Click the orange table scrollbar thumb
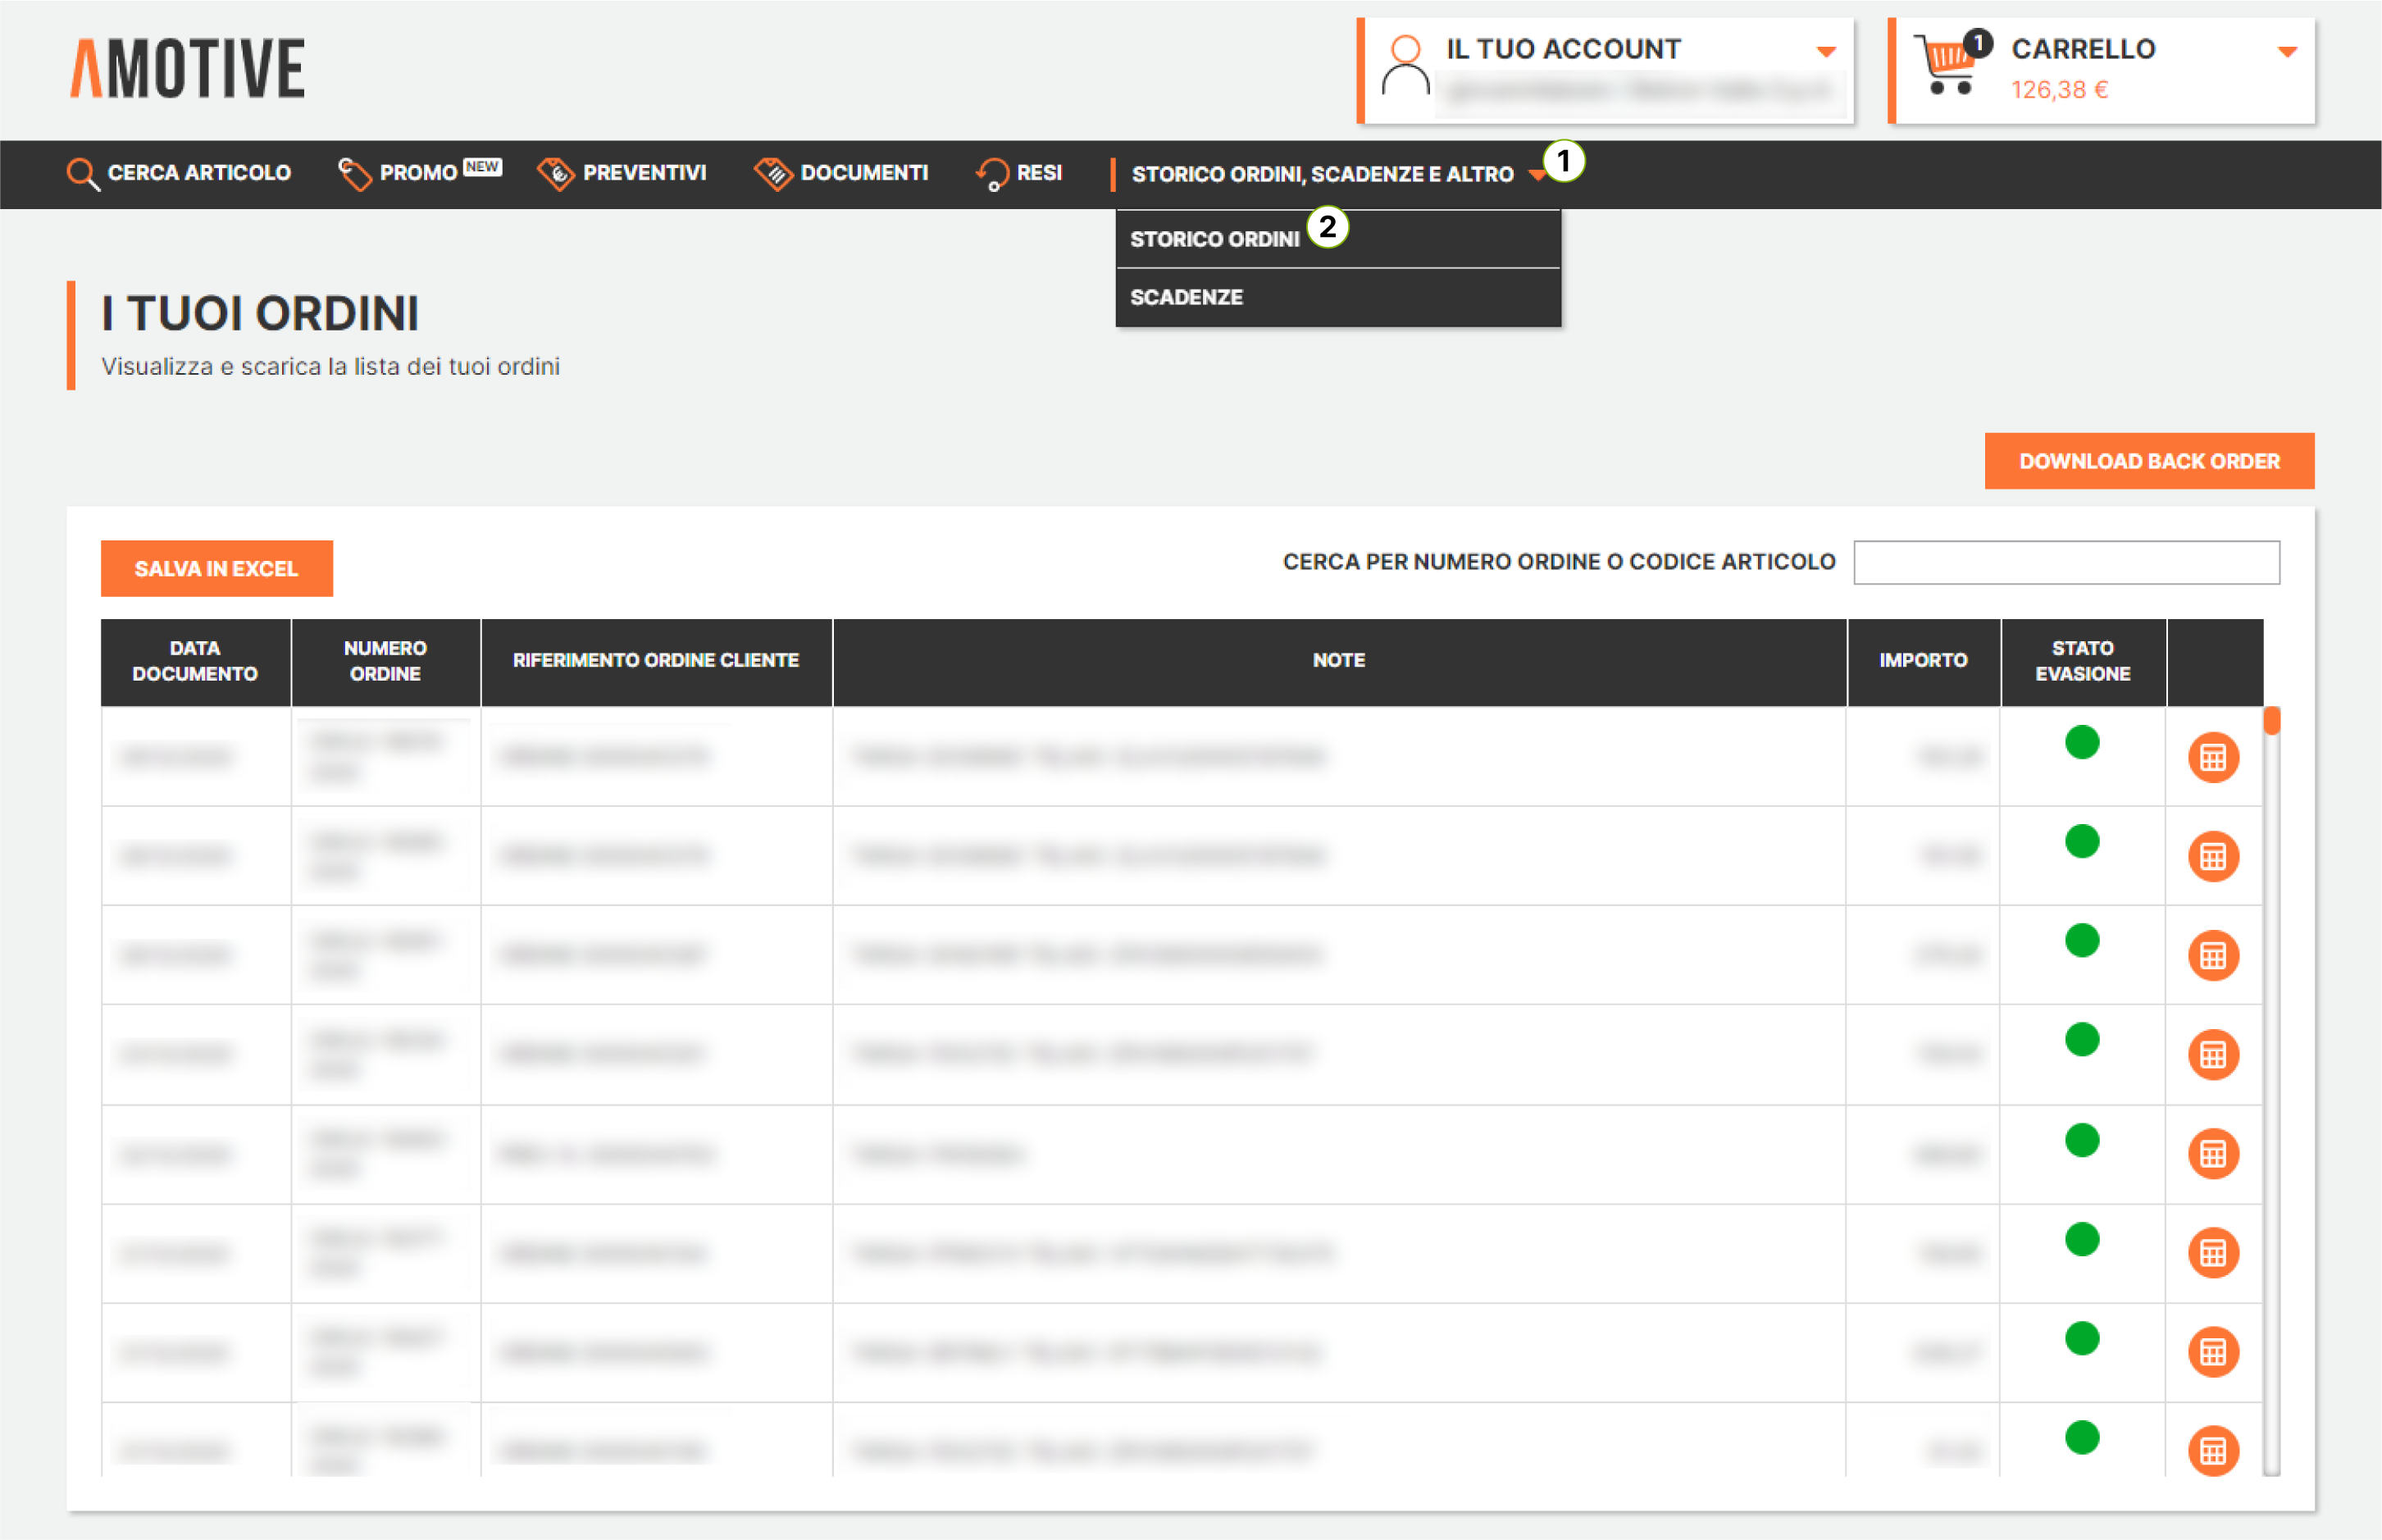Viewport: 2382px width, 1540px height. point(2272,720)
